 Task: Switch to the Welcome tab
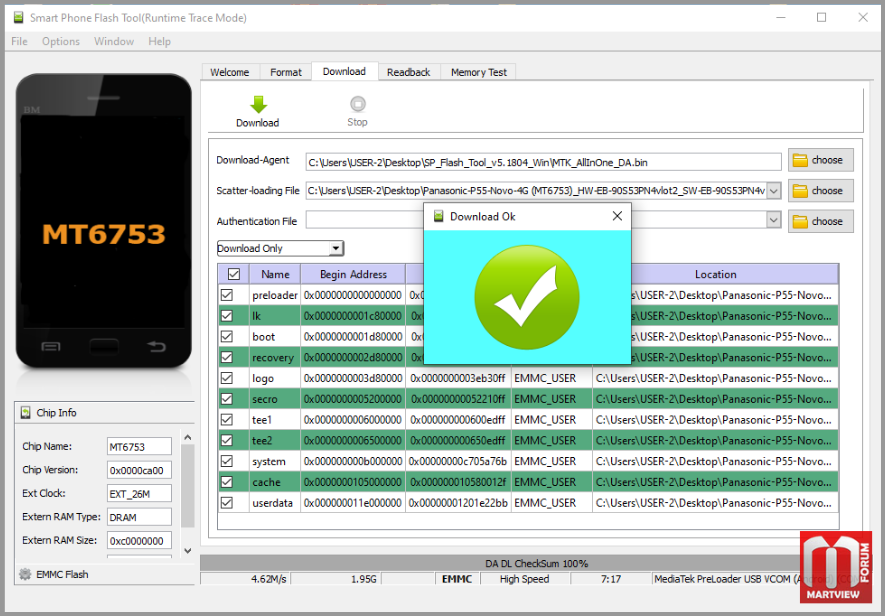click(x=230, y=72)
